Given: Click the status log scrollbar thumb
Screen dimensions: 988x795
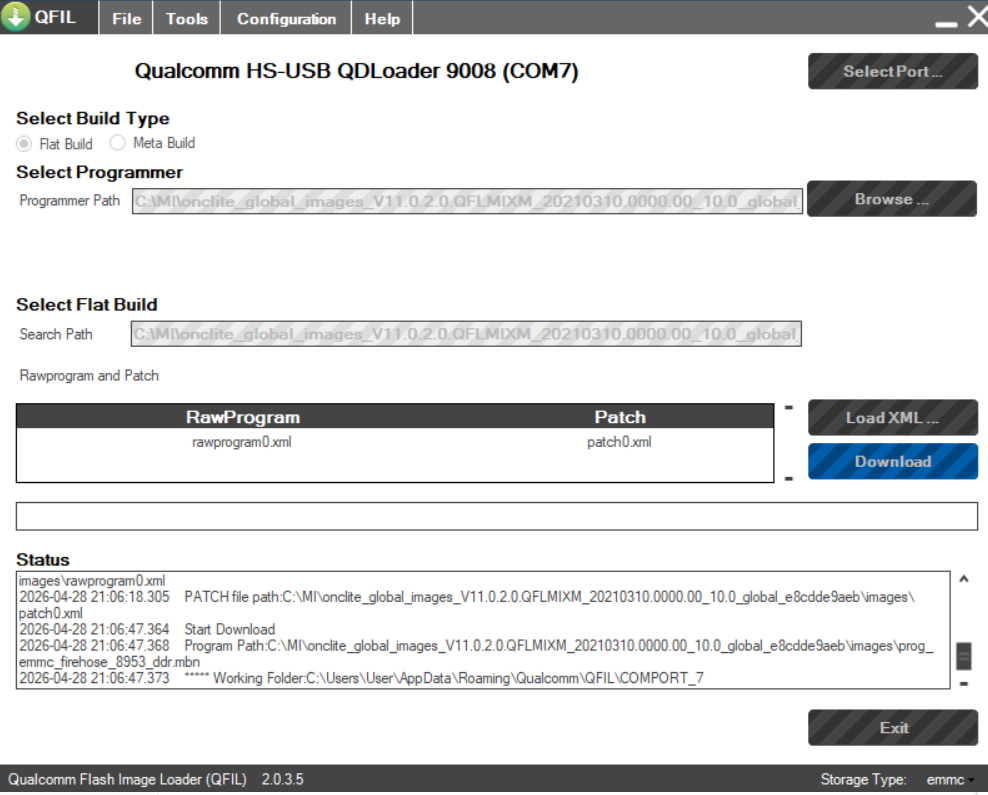Looking at the screenshot, I should click(x=963, y=656).
